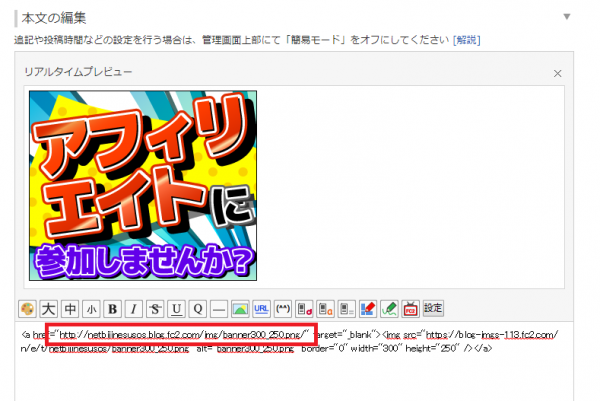Viewport: 600px width, 401px height.
Task: Toggle italic formatting
Action: click(x=134, y=307)
